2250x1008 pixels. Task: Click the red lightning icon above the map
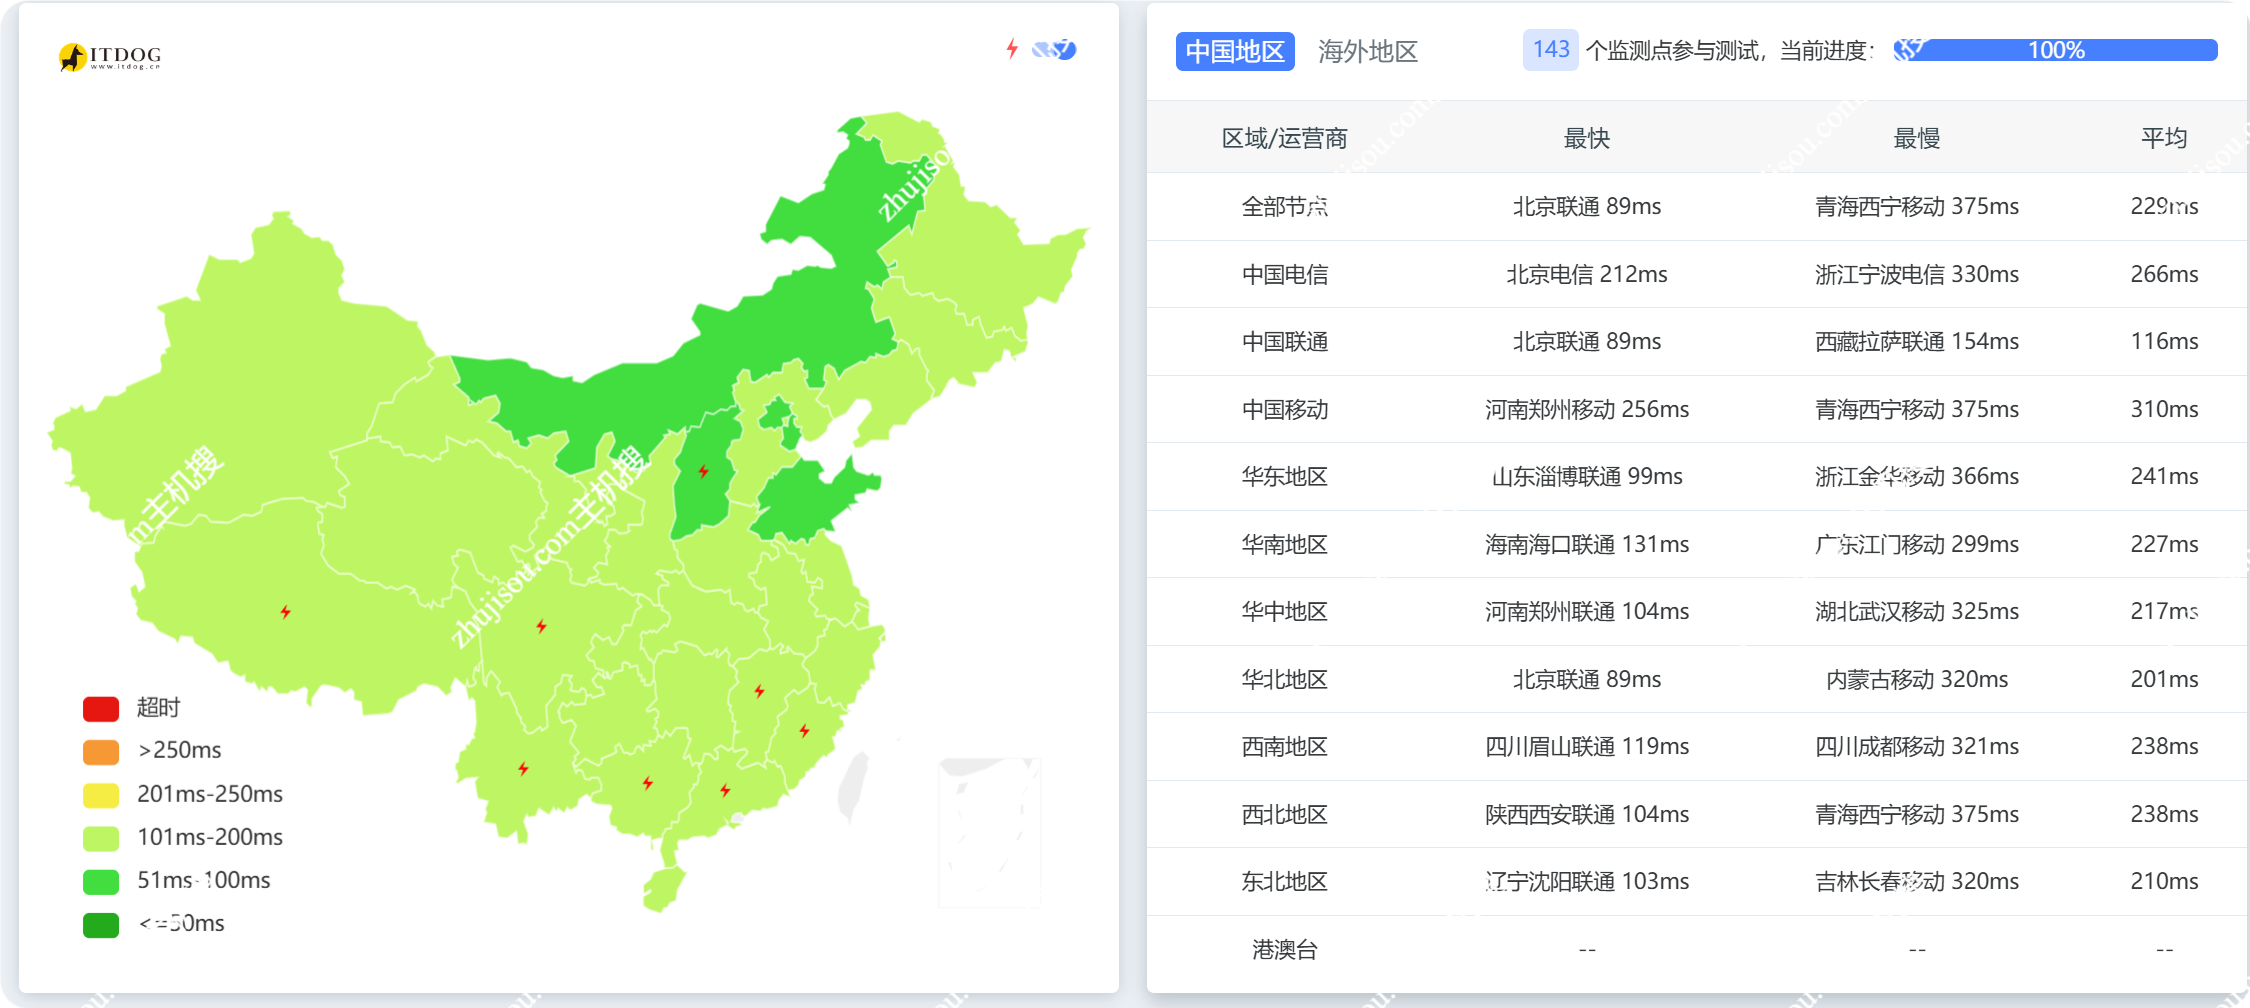(x=1010, y=47)
